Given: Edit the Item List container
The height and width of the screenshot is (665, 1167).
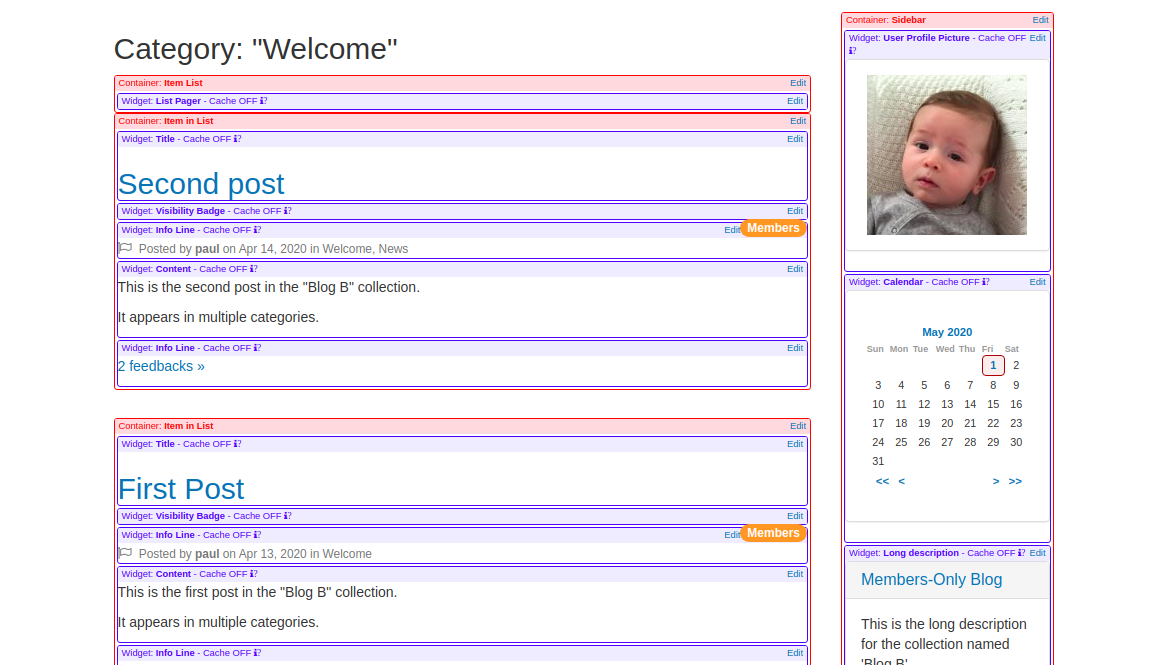Looking at the screenshot, I should (x=798, y=83).
